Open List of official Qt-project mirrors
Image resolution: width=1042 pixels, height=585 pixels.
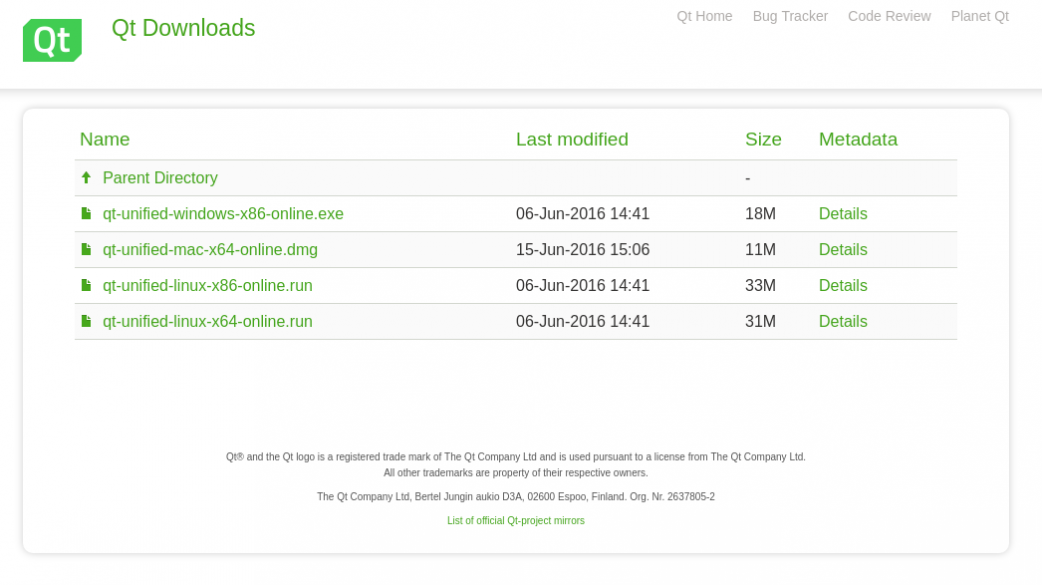point(516,521)
